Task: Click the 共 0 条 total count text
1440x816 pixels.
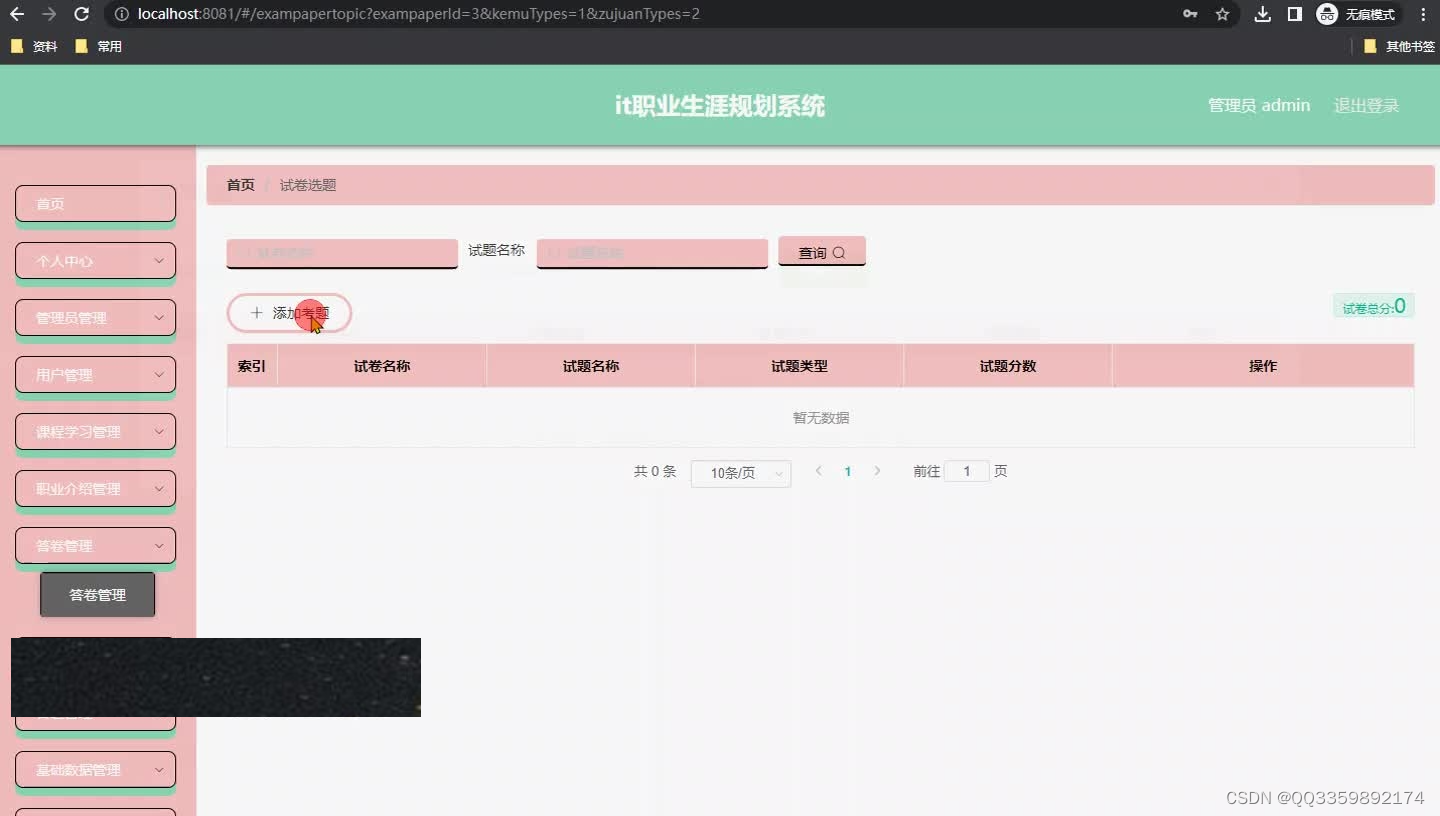Action: [x=655, y=471]
